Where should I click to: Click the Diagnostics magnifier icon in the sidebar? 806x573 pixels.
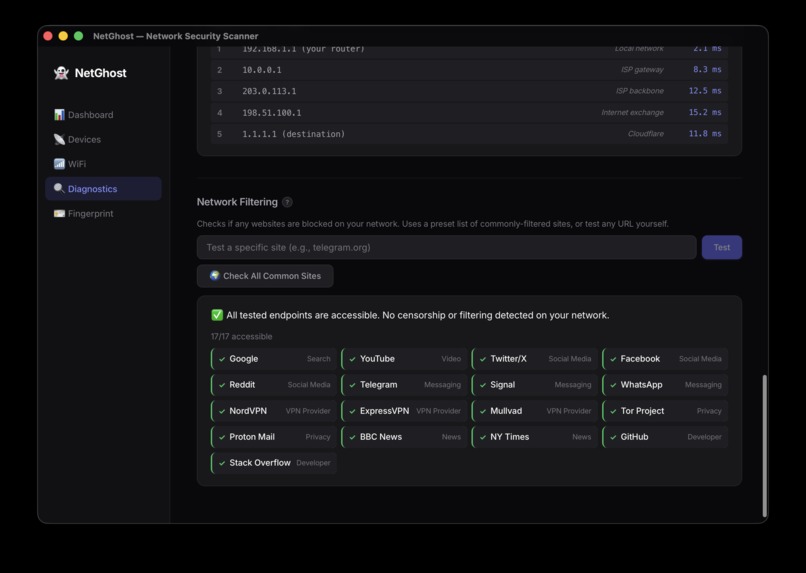tap(59, 189)
